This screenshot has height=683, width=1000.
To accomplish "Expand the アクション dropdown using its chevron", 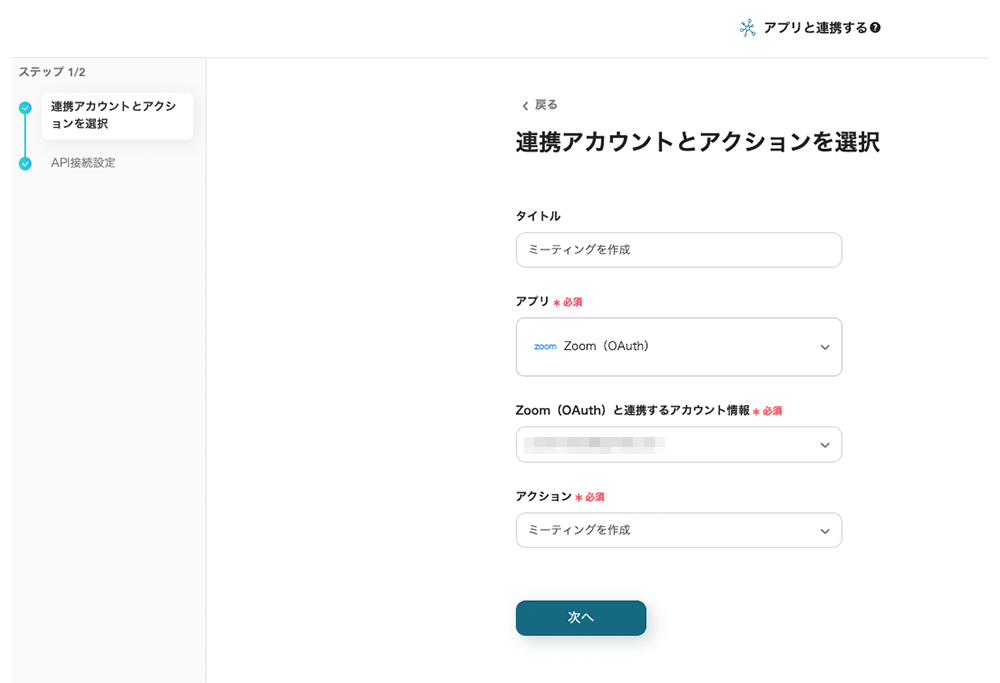I will [824, 531].
